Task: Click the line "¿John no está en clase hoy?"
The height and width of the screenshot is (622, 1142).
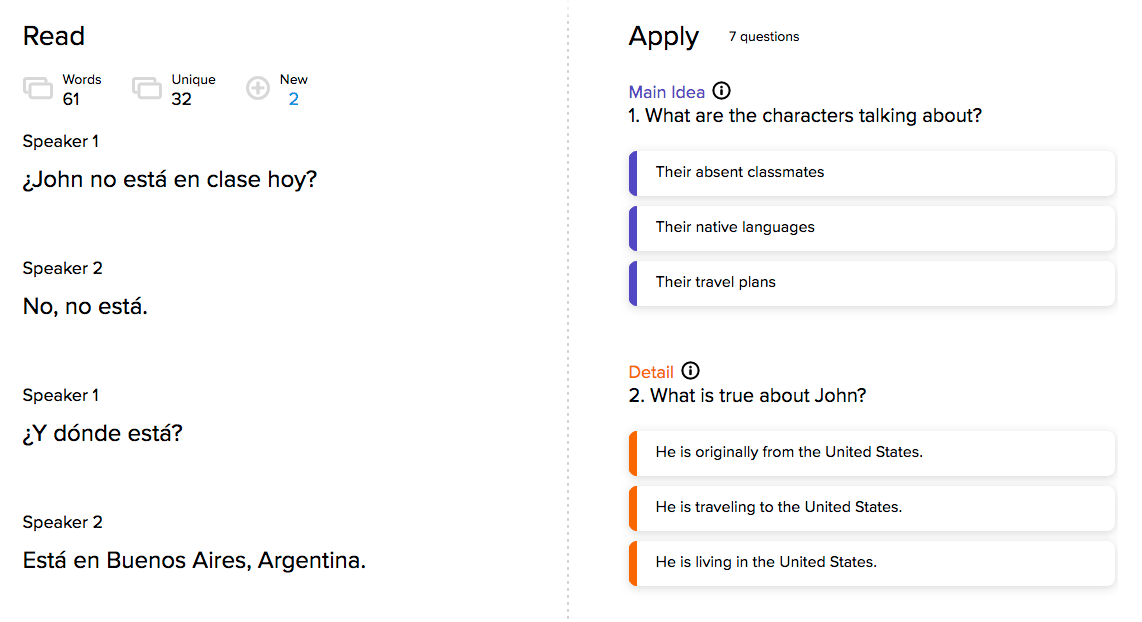Action: click(170, 180)
